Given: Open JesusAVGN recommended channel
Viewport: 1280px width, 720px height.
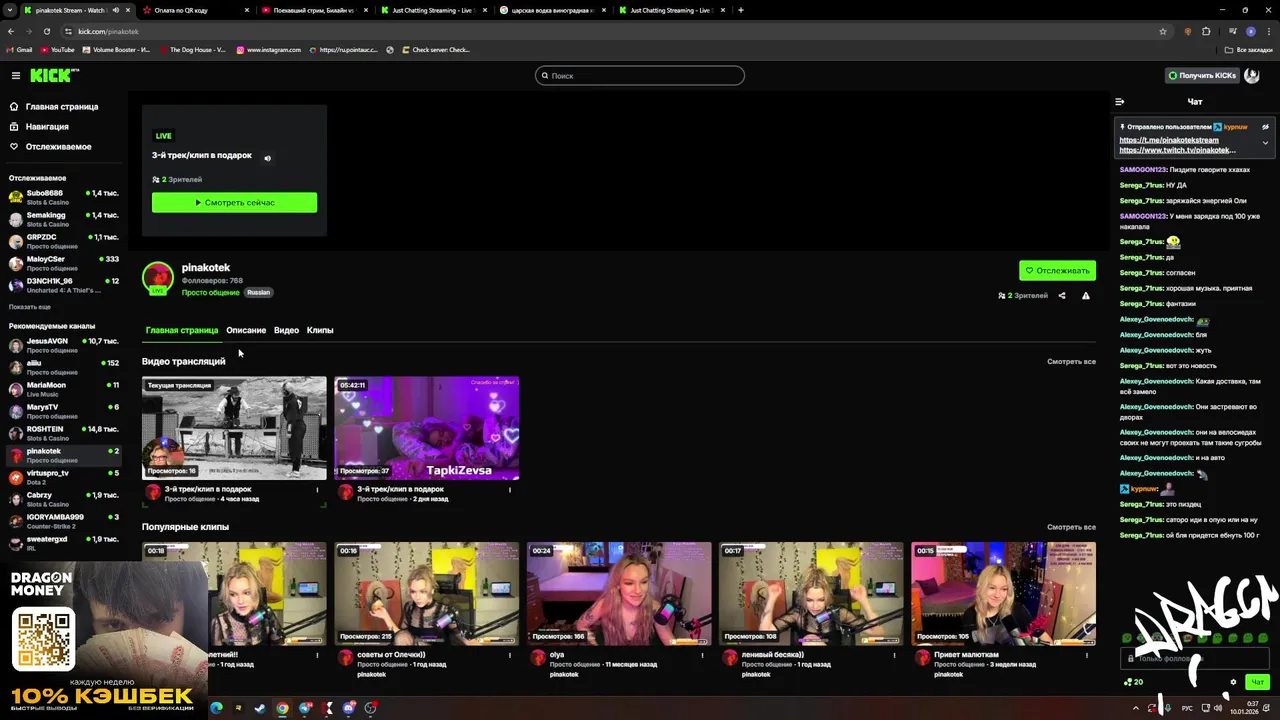Looking at the screenshot, I should (x=64, y=345).
